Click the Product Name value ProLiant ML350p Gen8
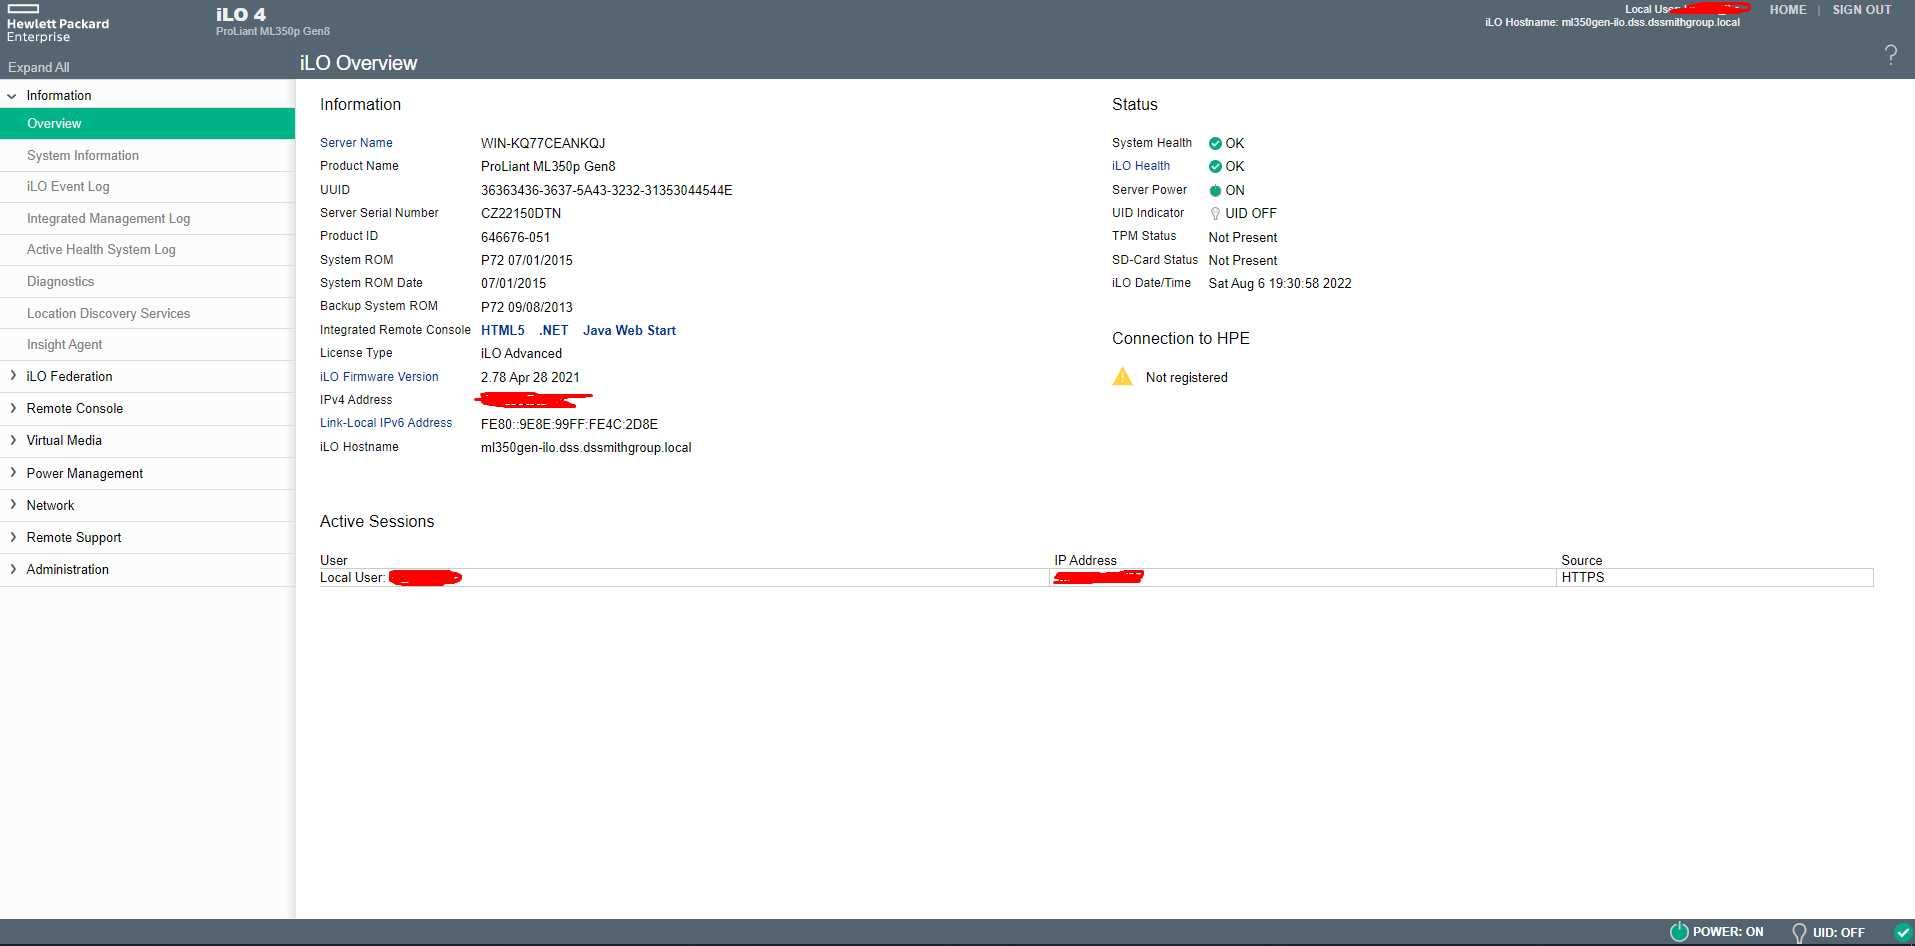 point(548,166)
